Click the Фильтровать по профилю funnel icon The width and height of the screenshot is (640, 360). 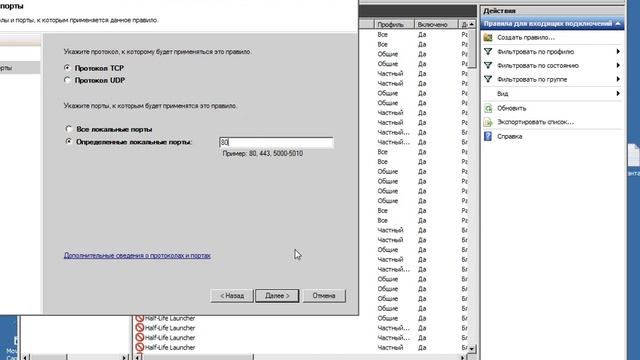488,51
